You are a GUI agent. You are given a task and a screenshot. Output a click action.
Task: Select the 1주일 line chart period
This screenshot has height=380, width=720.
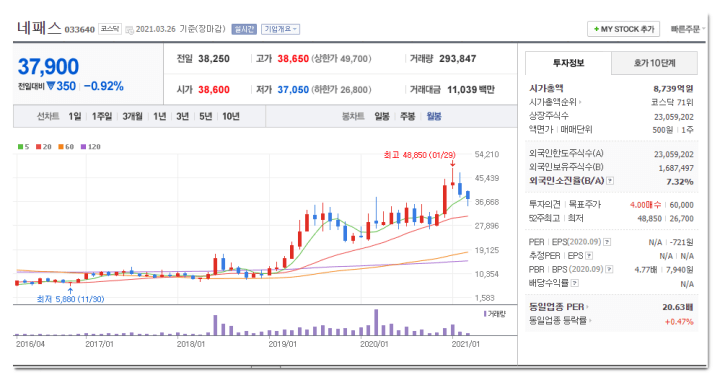[102, 117]
